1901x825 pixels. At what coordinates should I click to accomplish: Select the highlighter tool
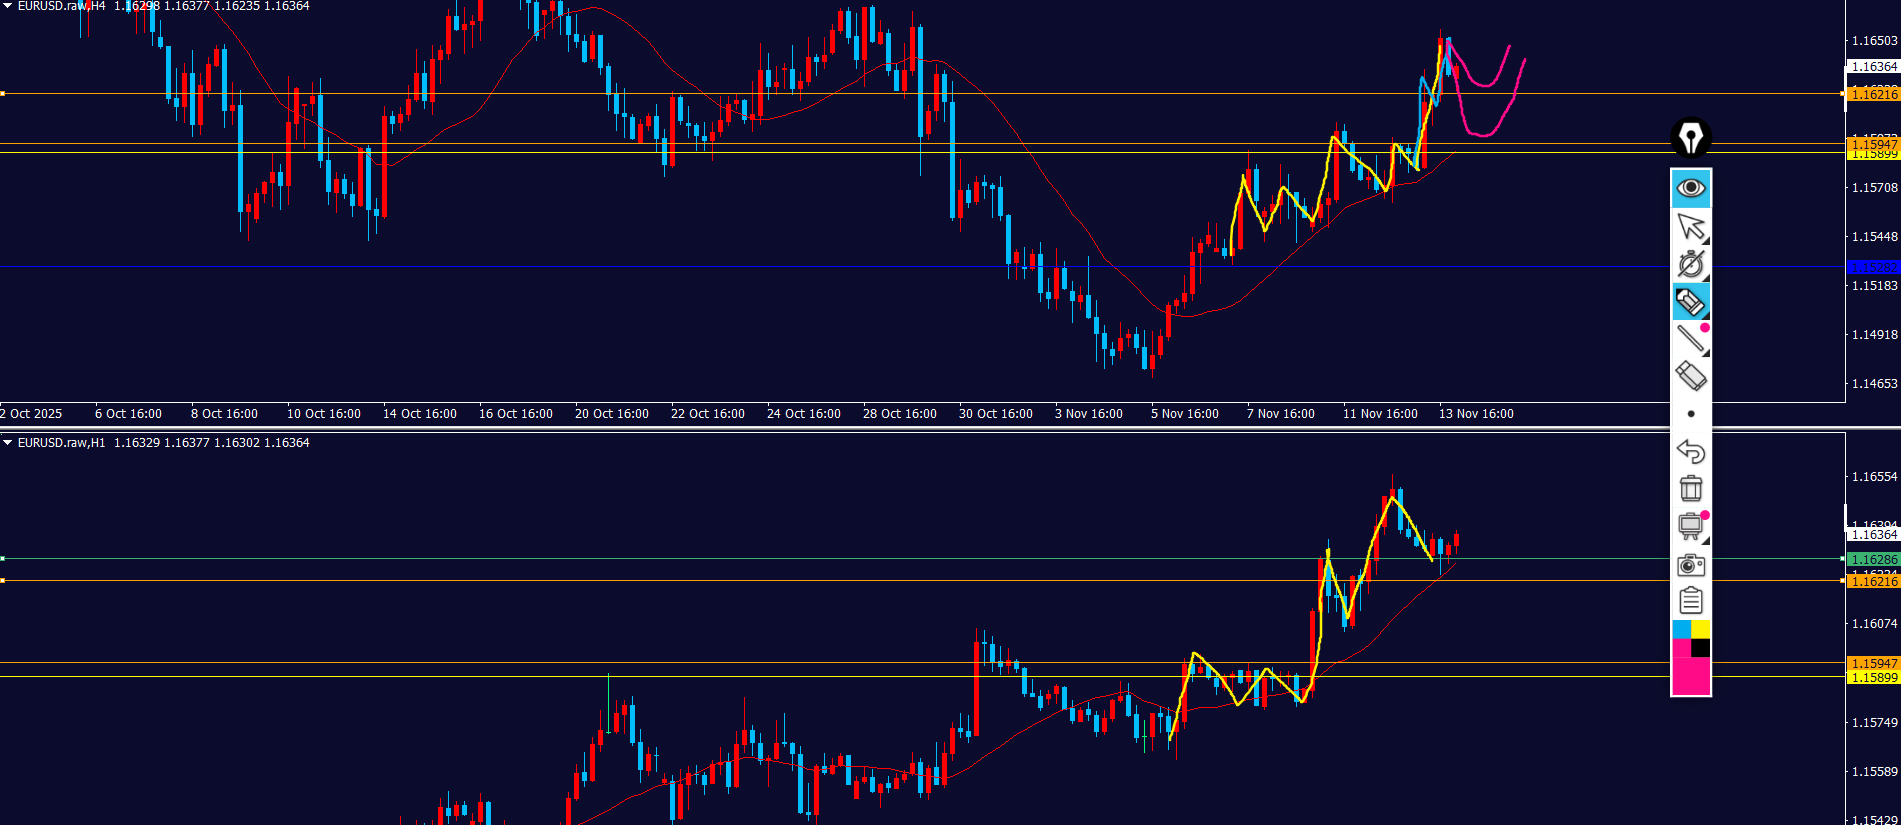[1691, 301]
